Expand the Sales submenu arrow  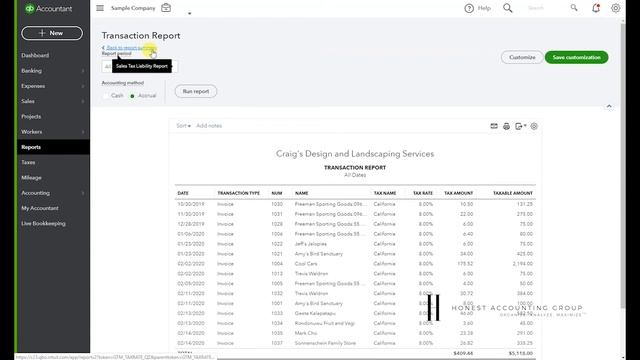click(83, 101)
